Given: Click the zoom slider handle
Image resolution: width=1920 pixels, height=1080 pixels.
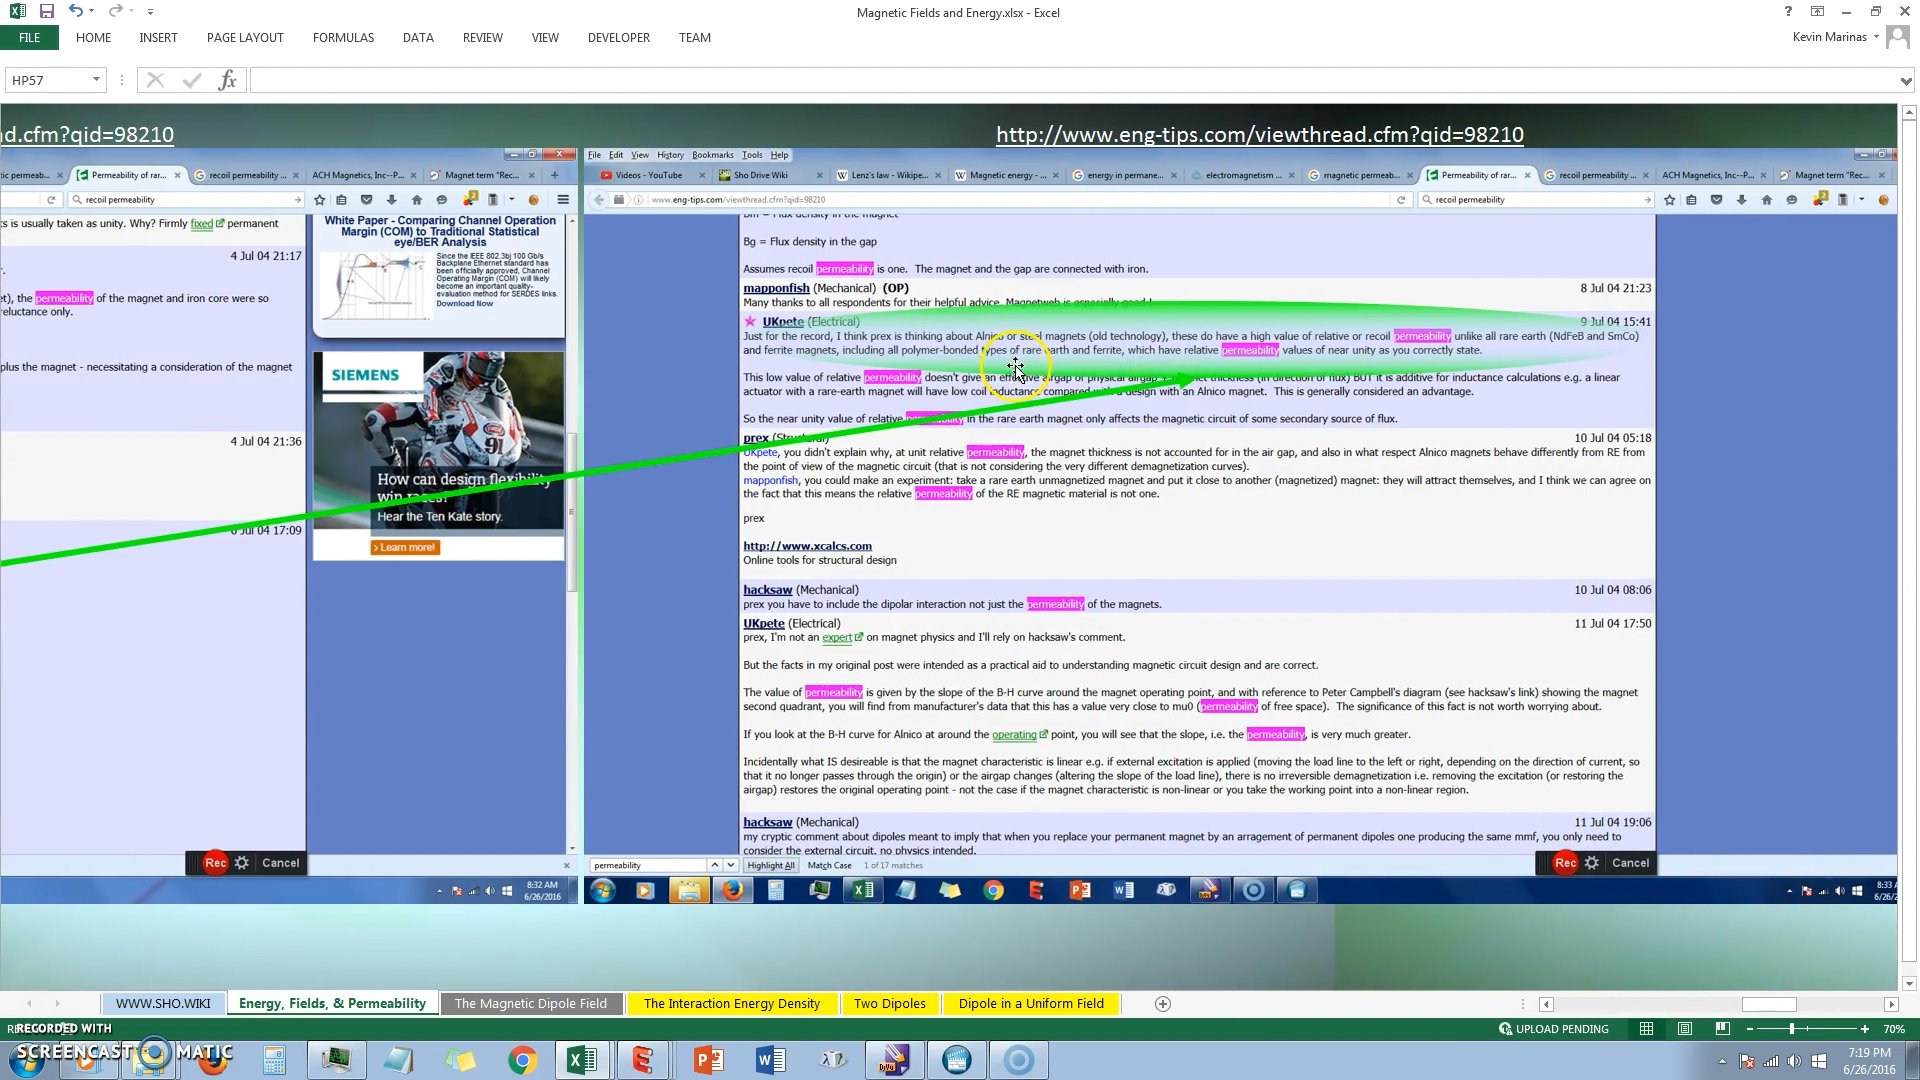Looking at the screenshot, I should [1791, 1029].
